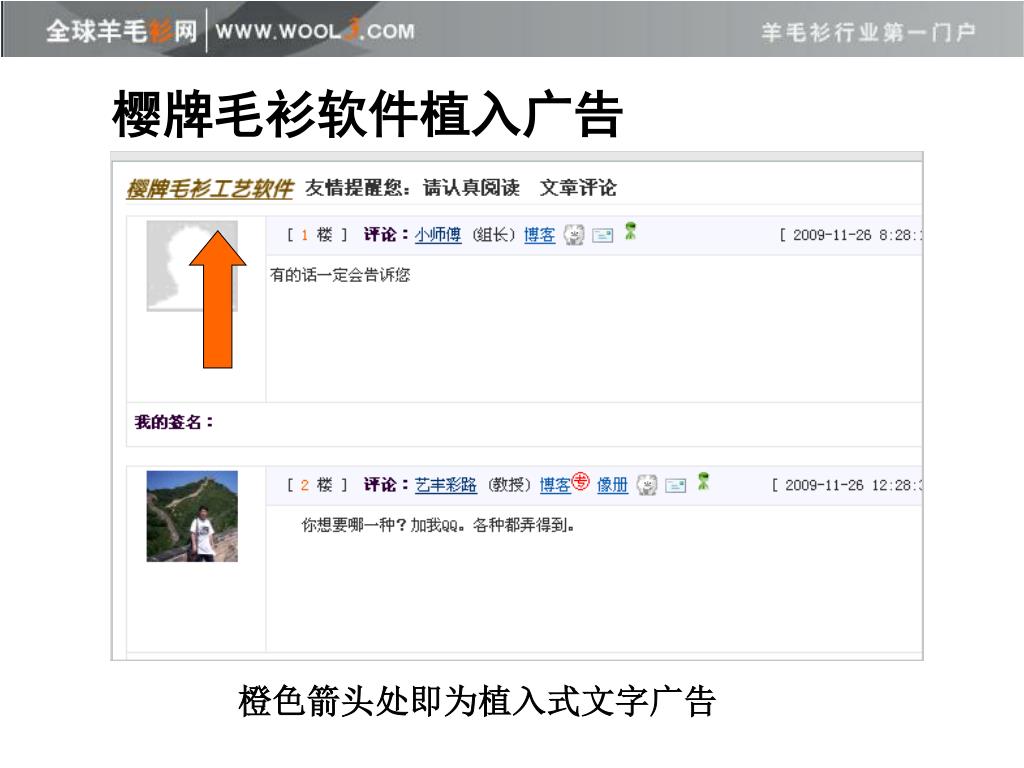Click the red 专 badge icon in comment 2
The height and width of the screenshot is (768, 1024).
coord(581,481)
